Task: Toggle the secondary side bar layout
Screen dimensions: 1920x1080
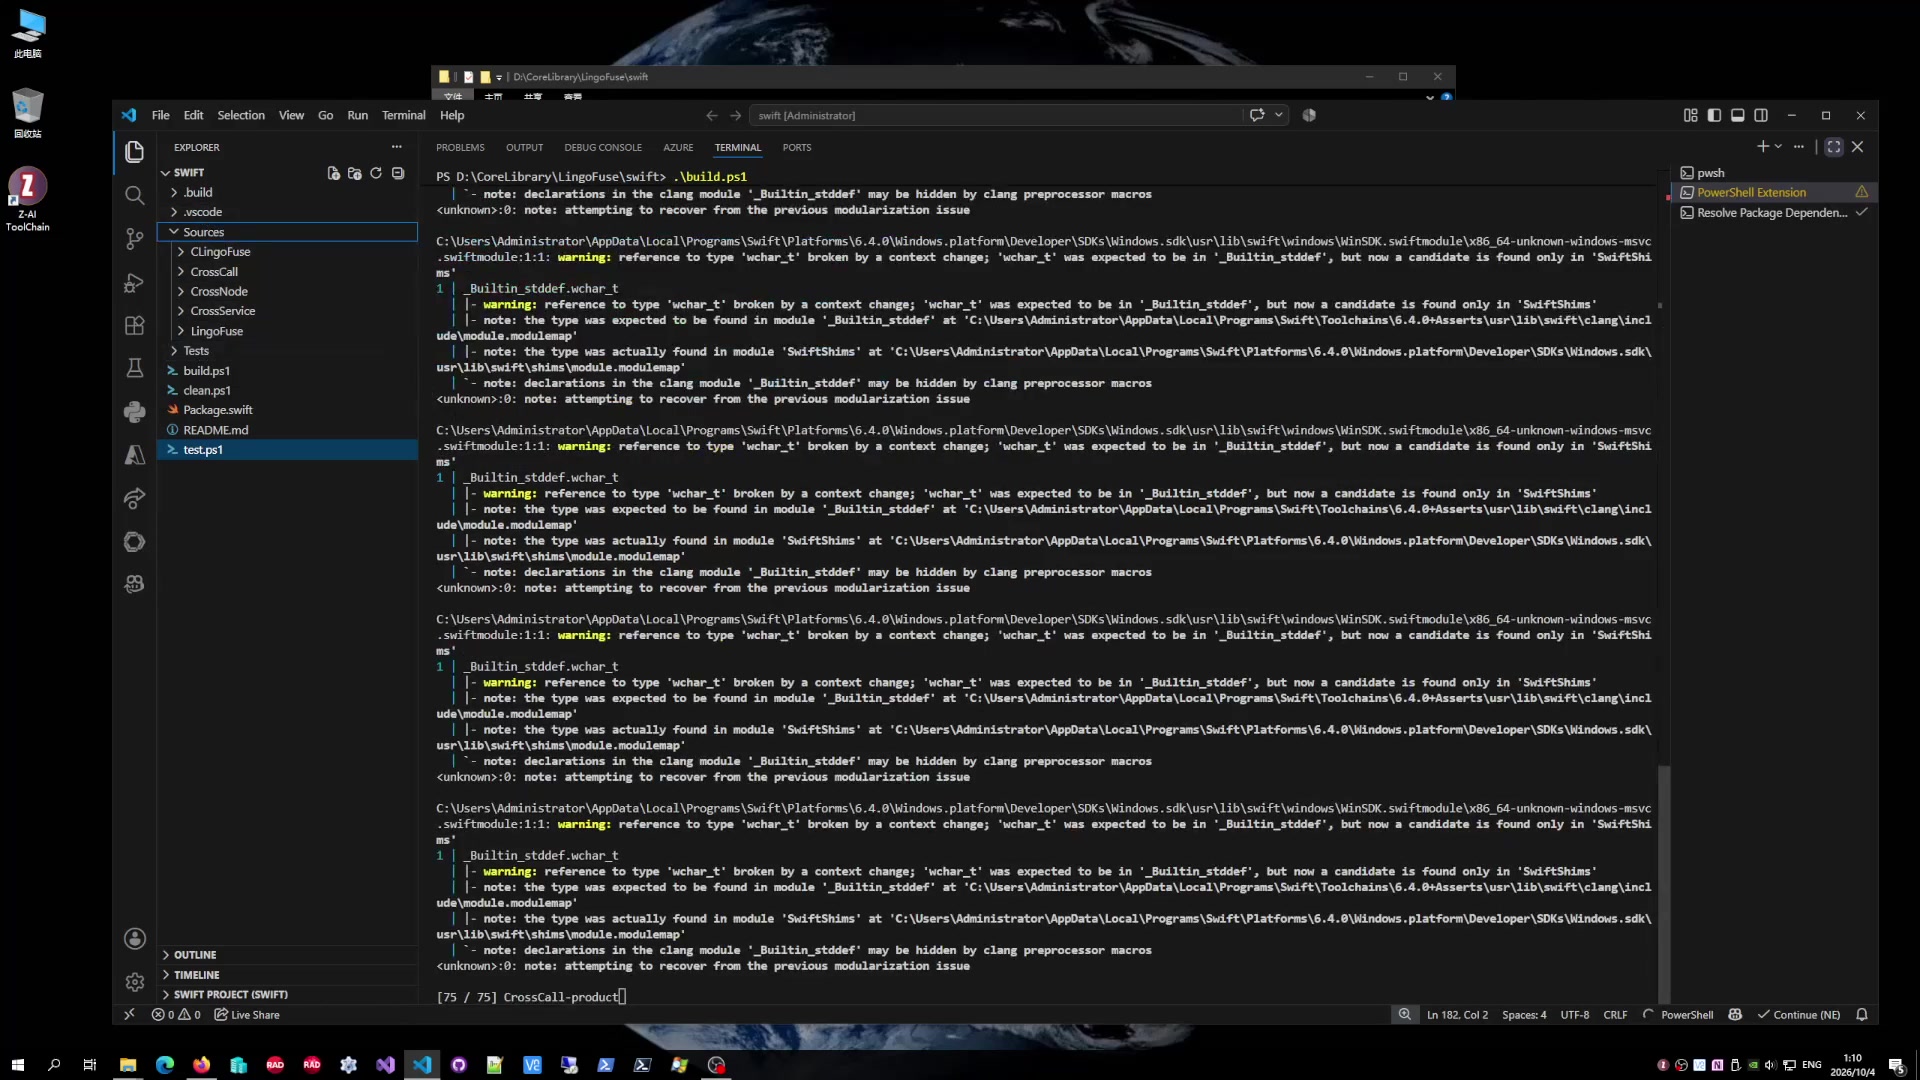Action: point(1761,115)
